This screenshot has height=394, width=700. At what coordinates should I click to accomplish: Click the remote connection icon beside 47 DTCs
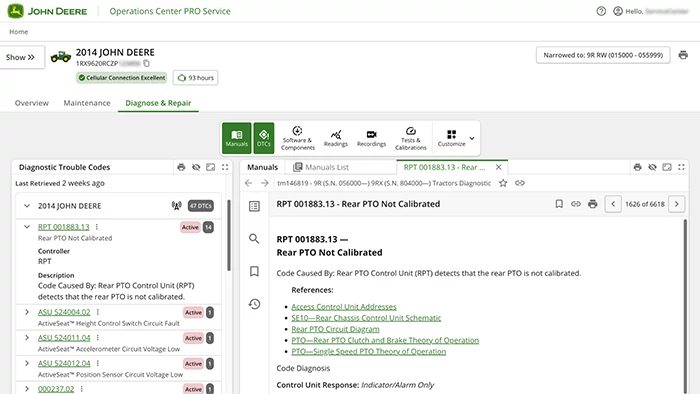coord(177,206)
